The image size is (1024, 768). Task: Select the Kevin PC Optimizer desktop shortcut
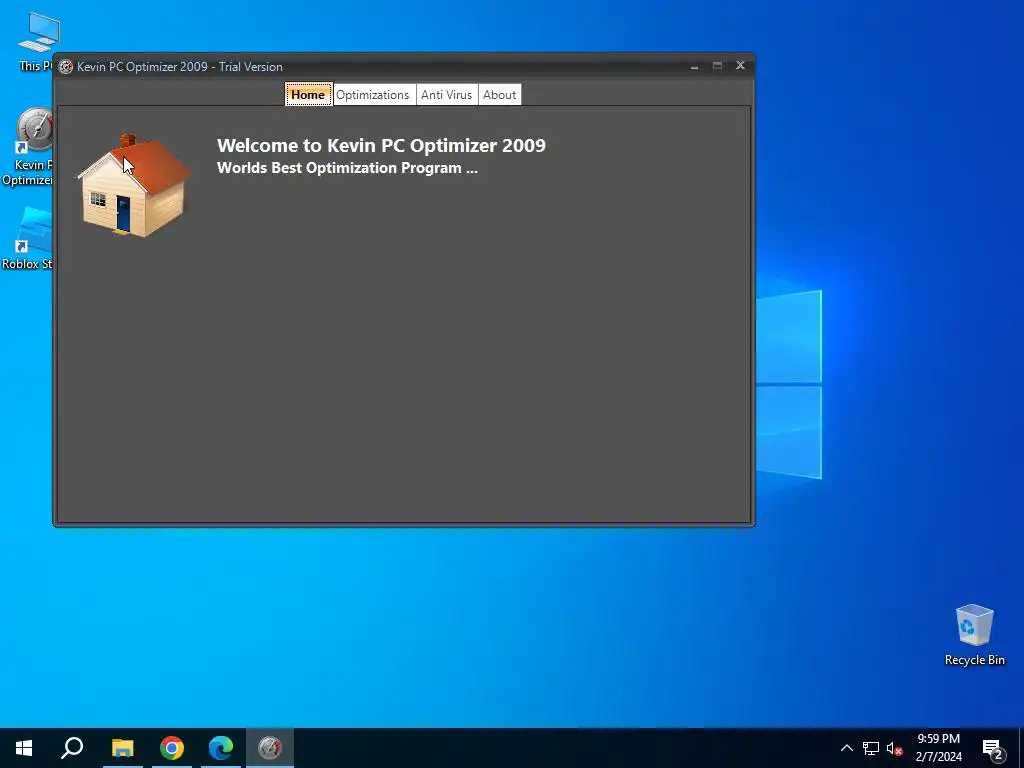(x=27, y=147)
